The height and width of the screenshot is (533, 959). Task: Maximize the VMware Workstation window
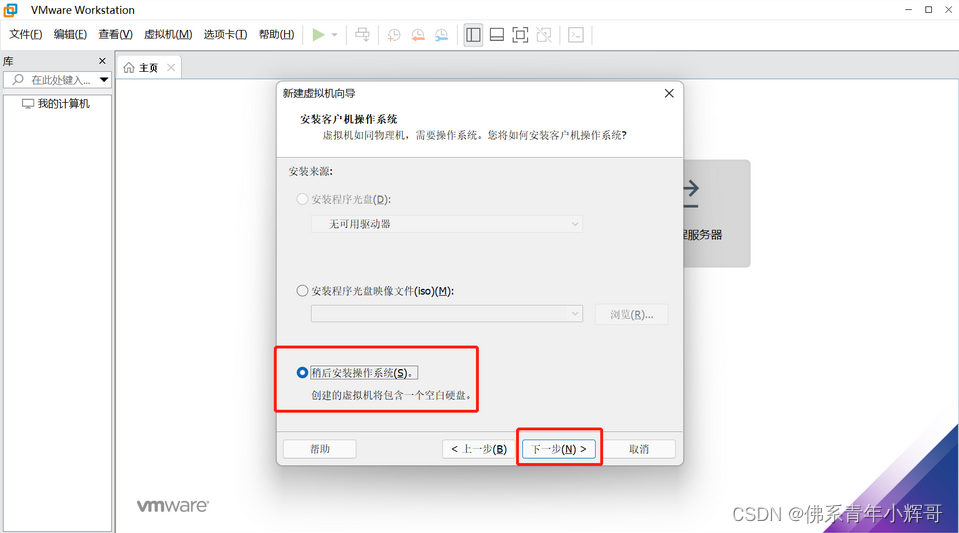point(928,10)
